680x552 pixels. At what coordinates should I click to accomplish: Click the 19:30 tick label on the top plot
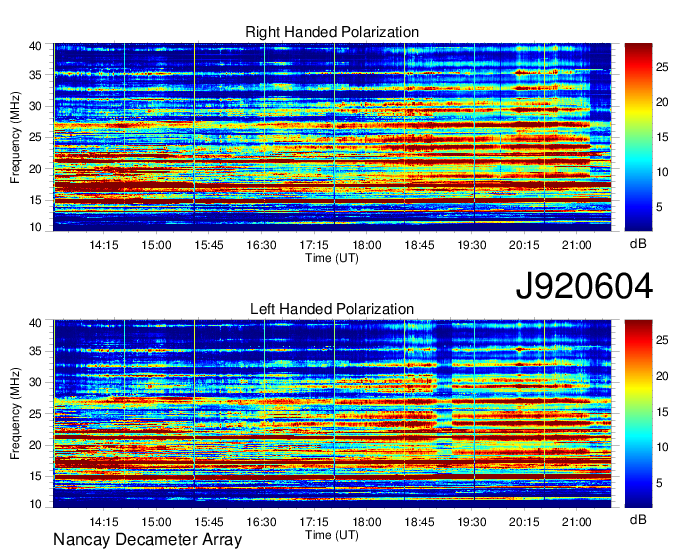click(472, 245)
